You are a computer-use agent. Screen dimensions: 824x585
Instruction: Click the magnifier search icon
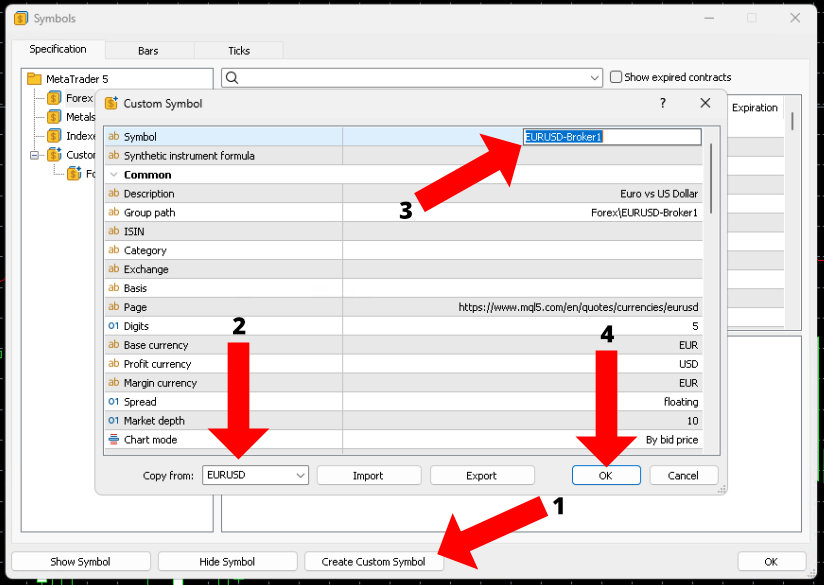[x=232, y=78]
